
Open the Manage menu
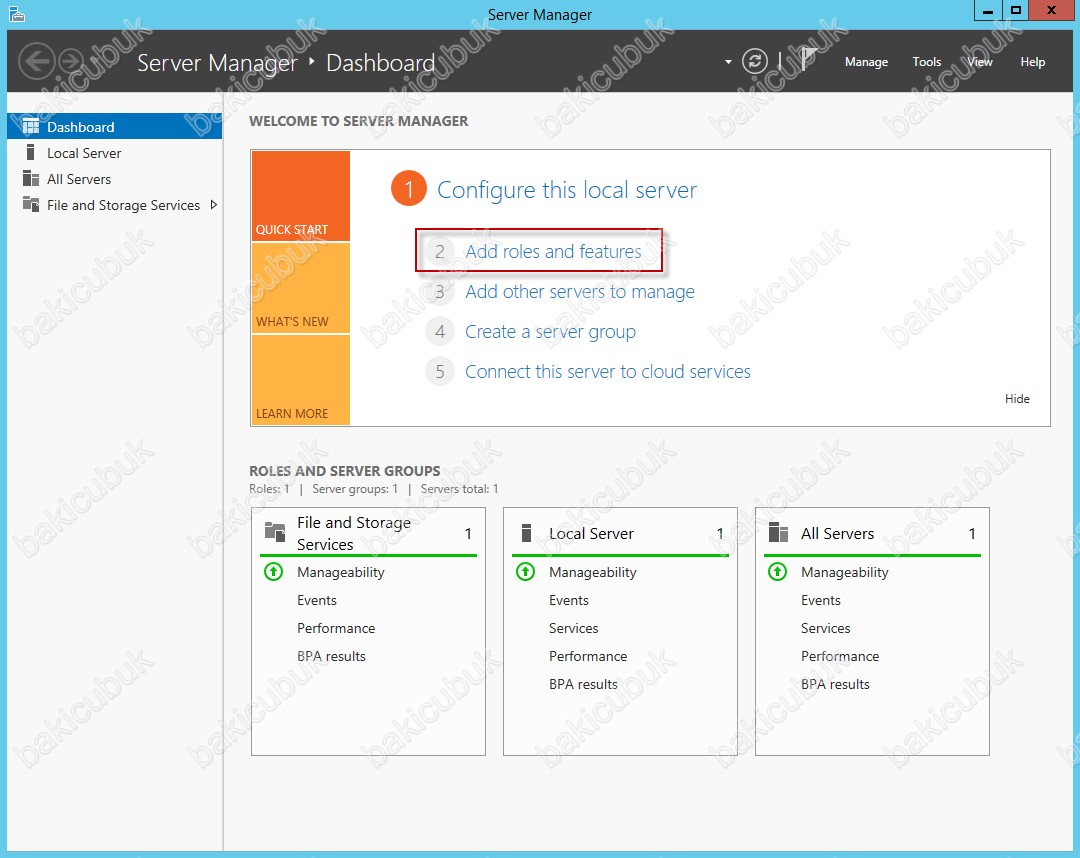click(866, 62)
